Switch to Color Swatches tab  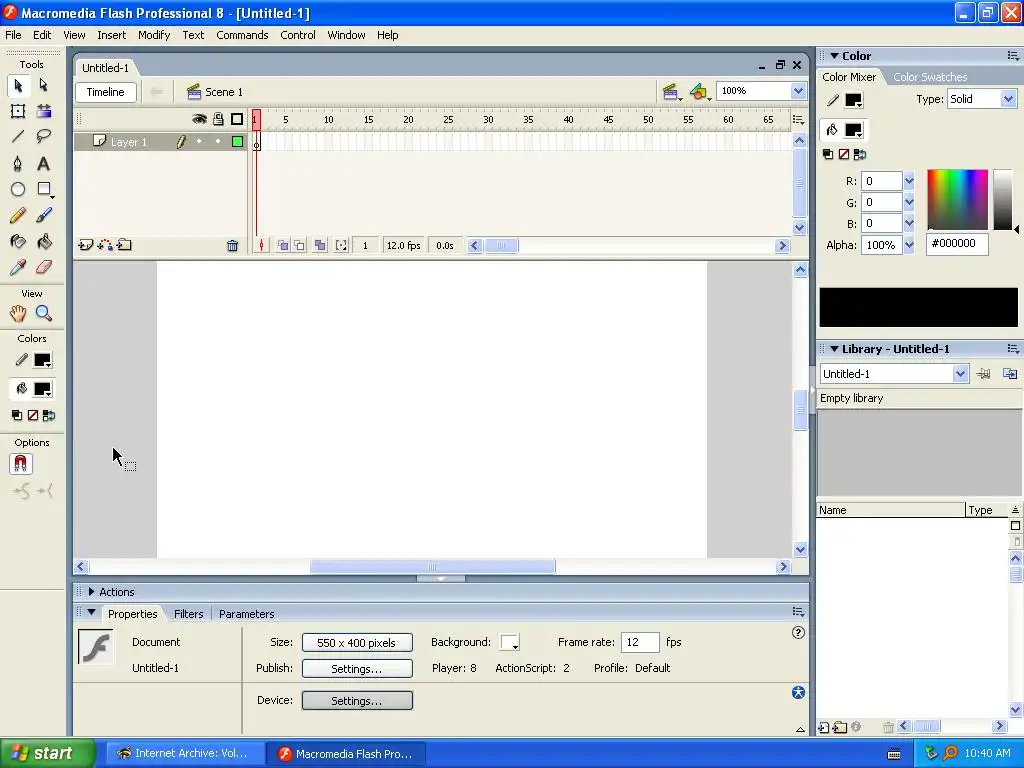[x=930, y=77]
